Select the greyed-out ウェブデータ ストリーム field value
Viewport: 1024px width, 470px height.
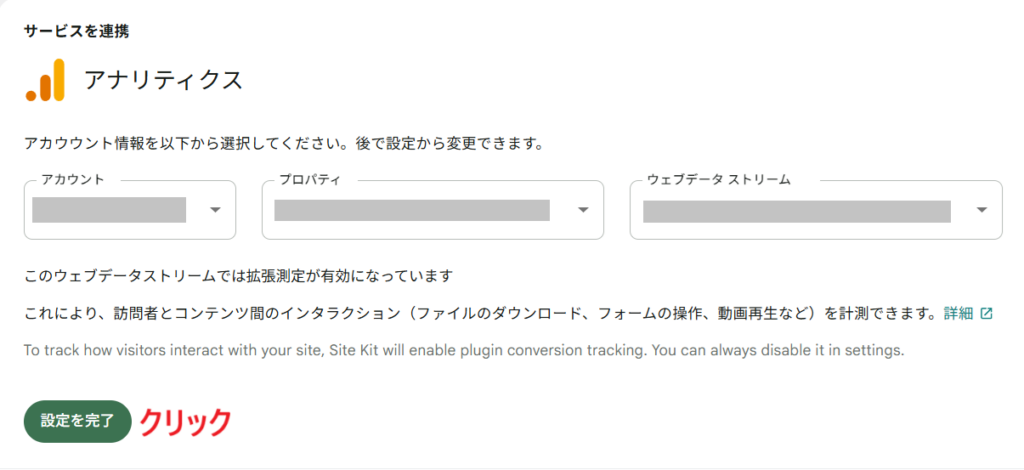pyautogui.click(x=796, y=210)
